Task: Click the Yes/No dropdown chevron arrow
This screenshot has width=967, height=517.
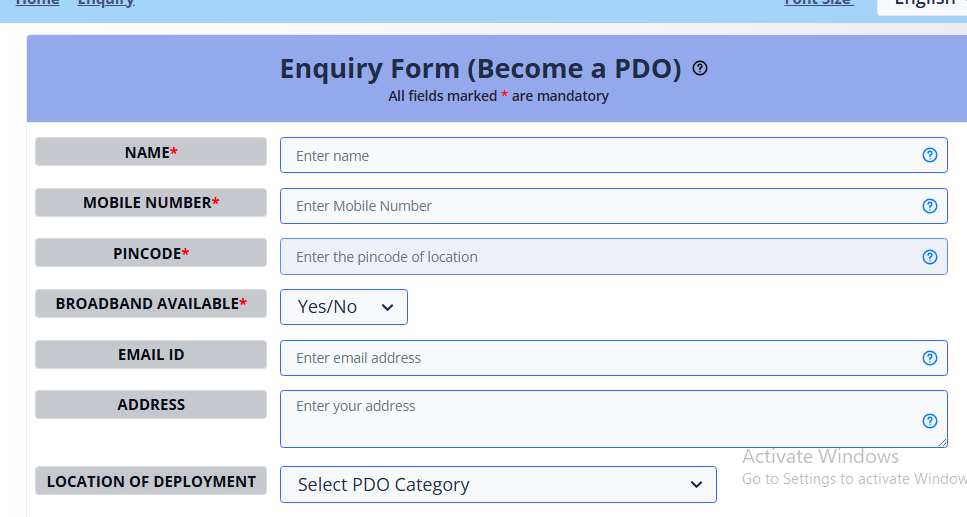Action: (x=387, y=307)
